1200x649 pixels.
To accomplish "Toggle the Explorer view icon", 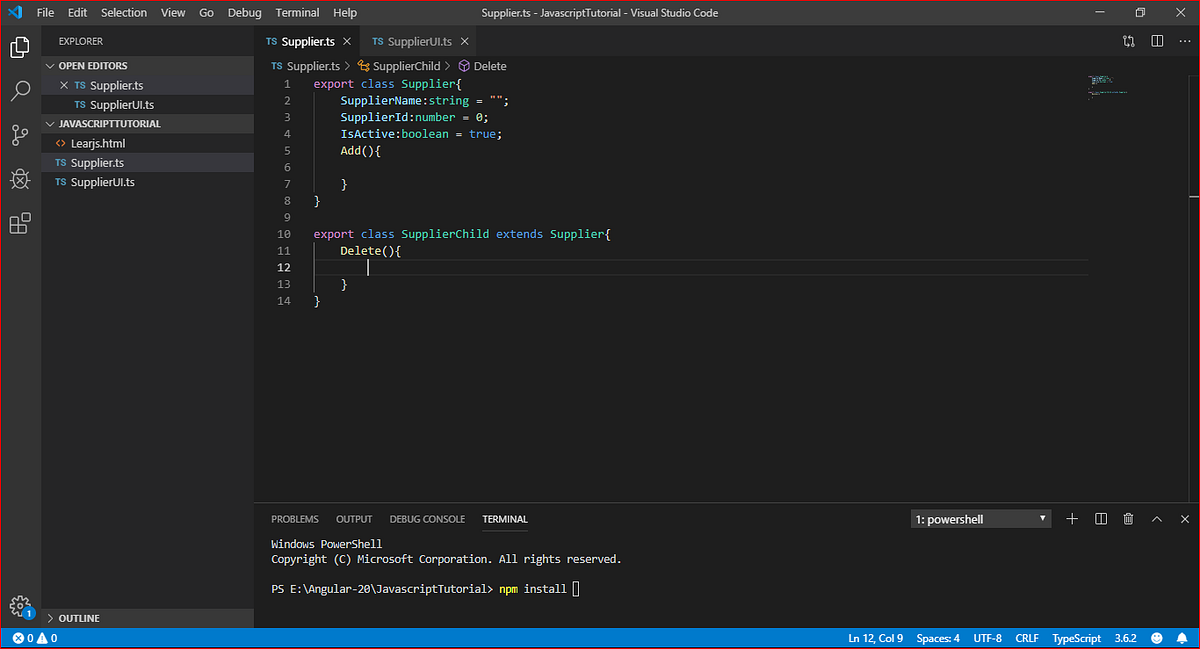I will (x=20, y=47).
